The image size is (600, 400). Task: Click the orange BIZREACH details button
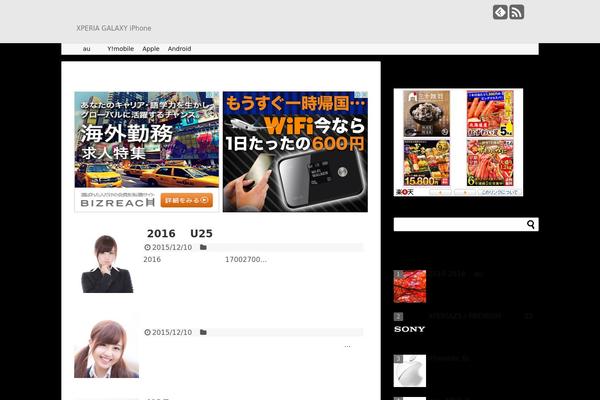[186, 200]
